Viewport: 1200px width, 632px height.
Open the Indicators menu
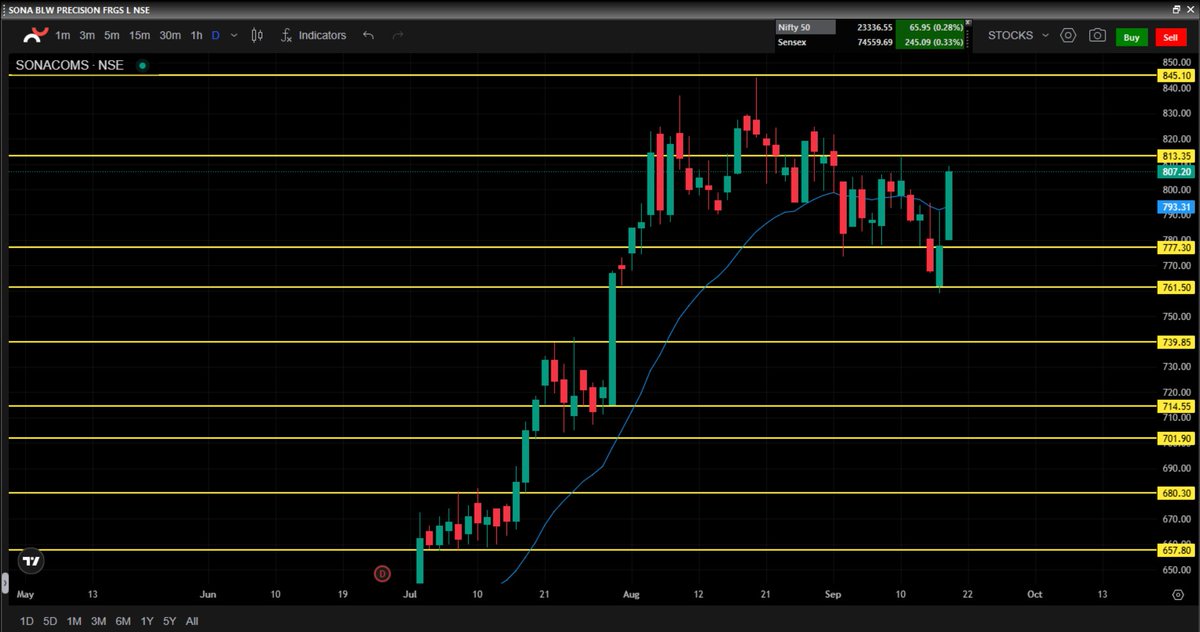pos(322,35)
